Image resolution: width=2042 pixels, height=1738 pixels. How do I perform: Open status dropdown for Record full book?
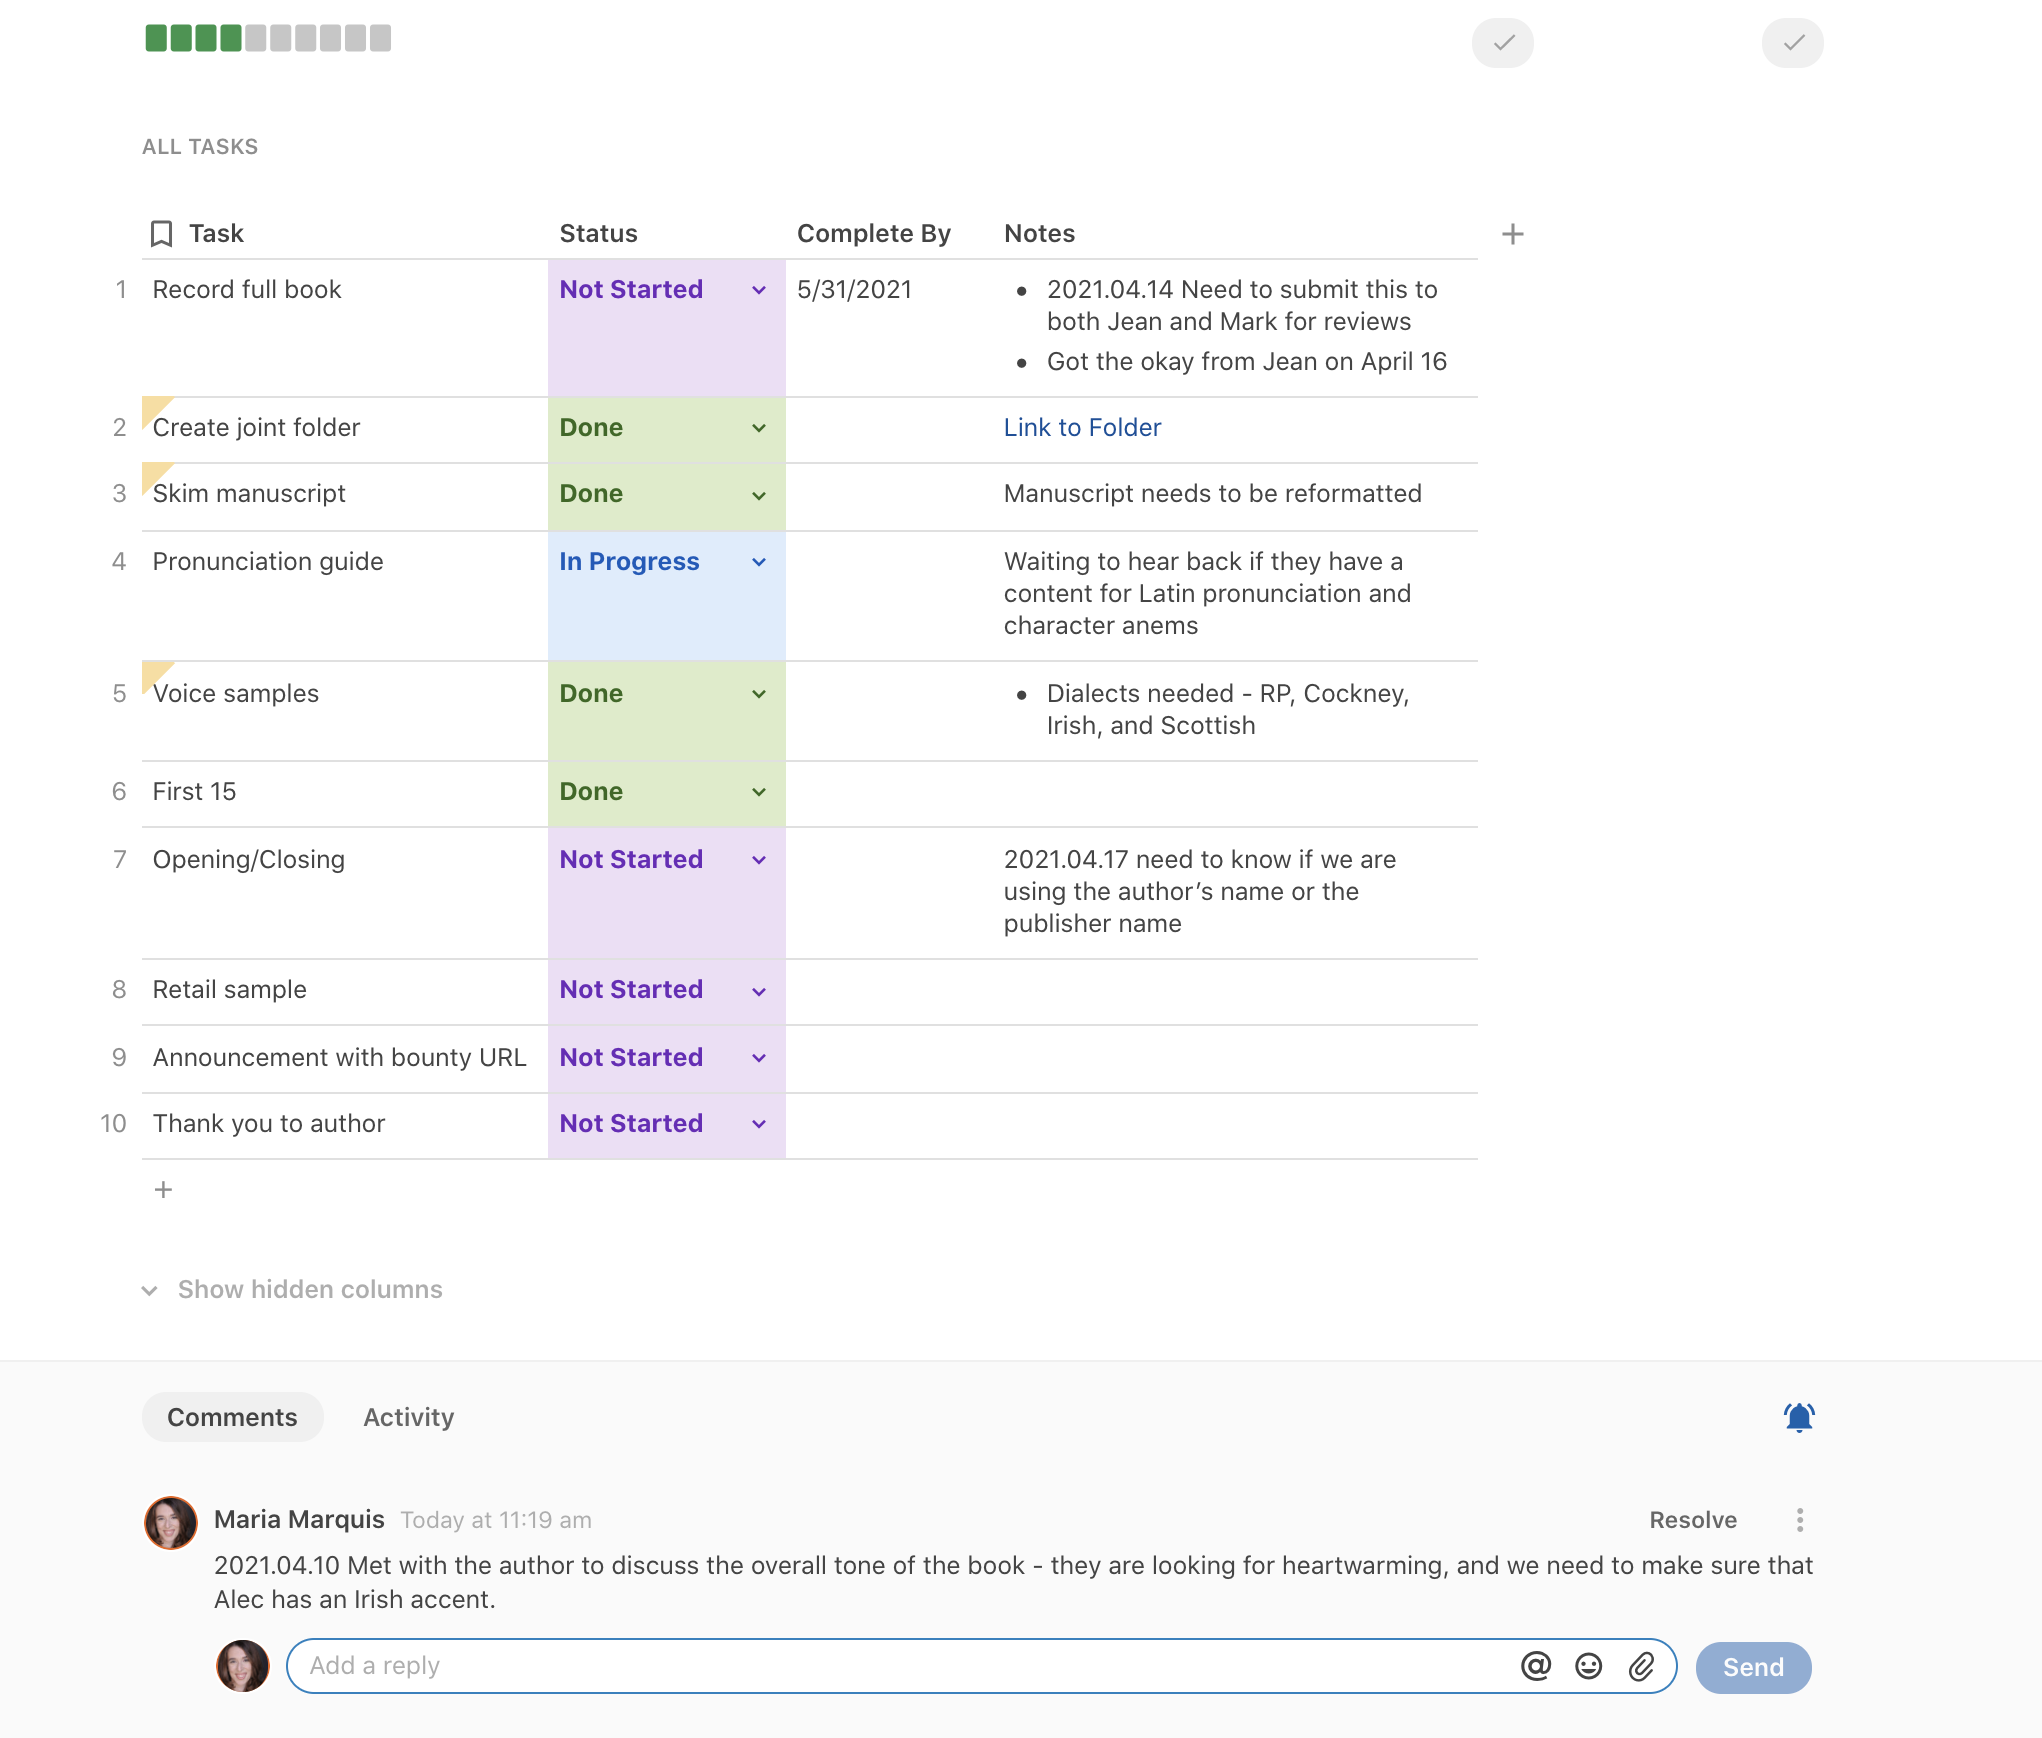pyautogui.click(x=758, y=290)
